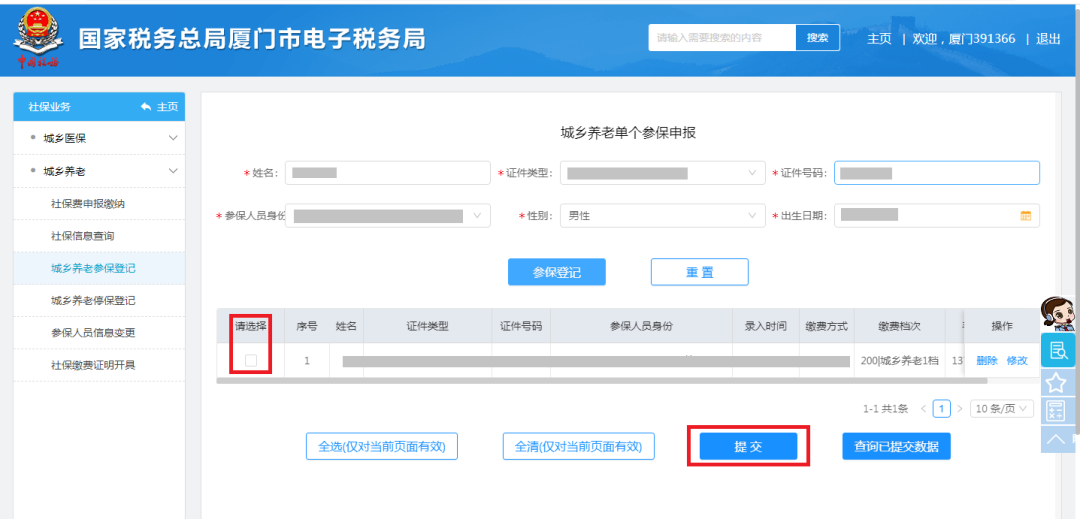This screenshot has height=519, width=1080.
Task: Open the 性别 dropdown showing 男性
Action: coord(663,215)
